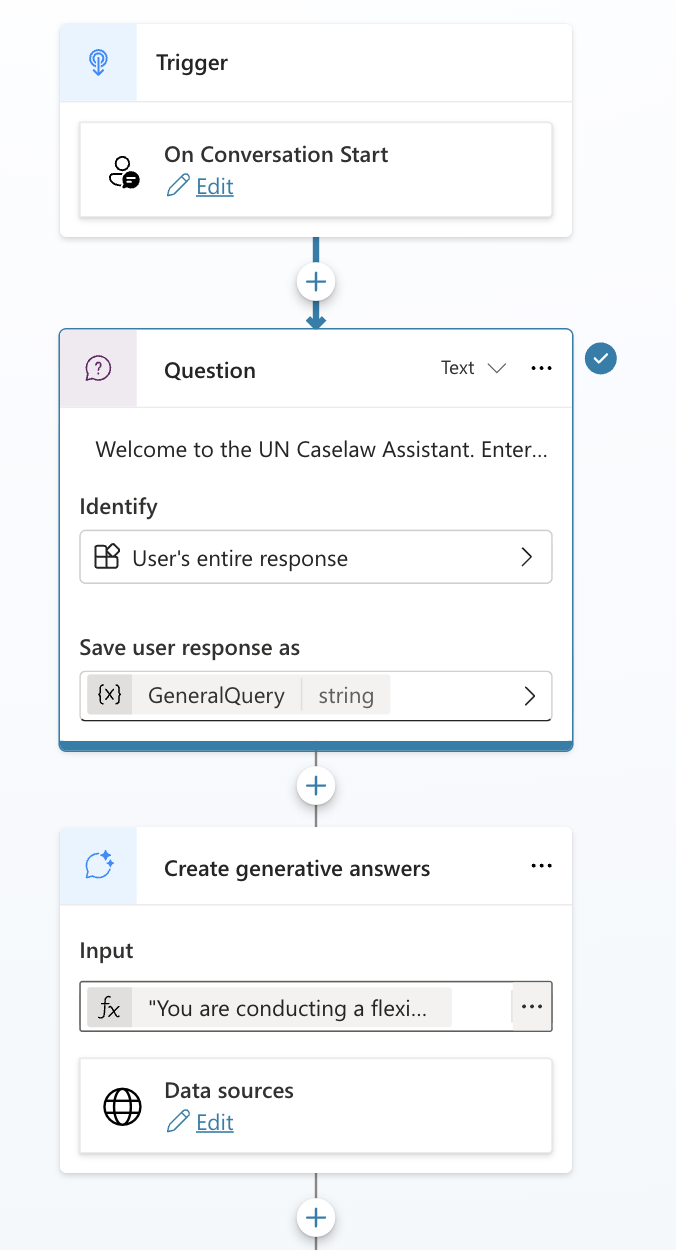Click the Create generative answers sparkle icon

(x=98, y=866)
